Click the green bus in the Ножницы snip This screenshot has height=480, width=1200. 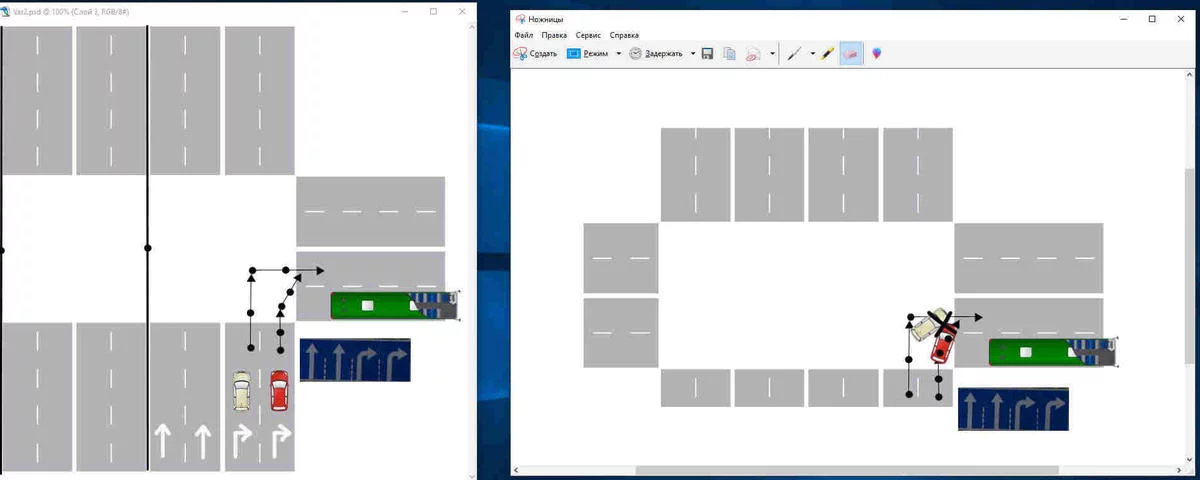tap(1051, 352)
